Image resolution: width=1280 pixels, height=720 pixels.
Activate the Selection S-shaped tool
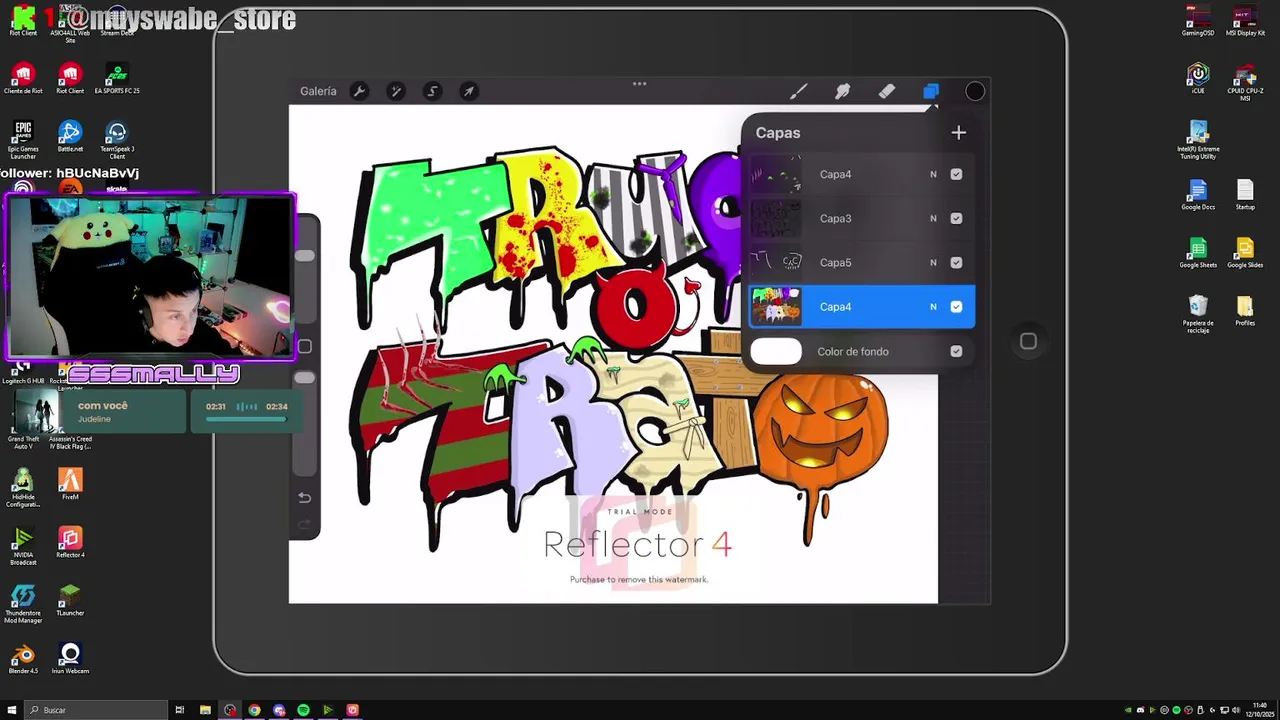coord(432,91)
